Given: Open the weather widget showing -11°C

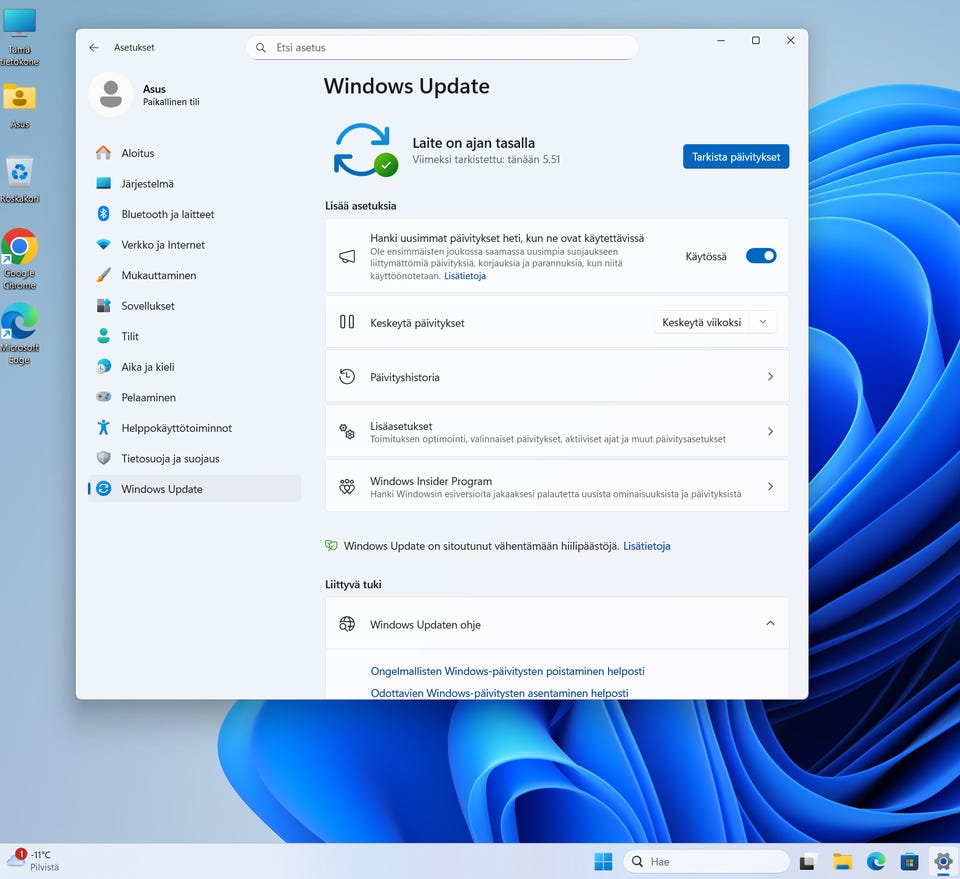Looking at the screenshot, I should pyautogui.click(x=34, y=861).
